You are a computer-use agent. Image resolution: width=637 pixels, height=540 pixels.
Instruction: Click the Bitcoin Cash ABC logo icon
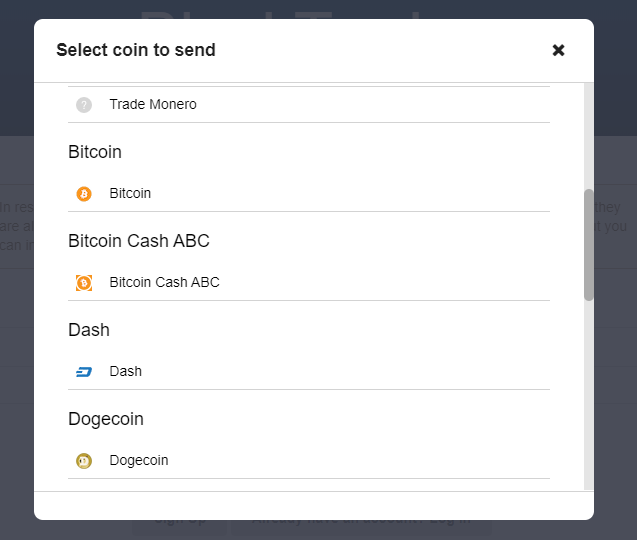pos(84,283)
